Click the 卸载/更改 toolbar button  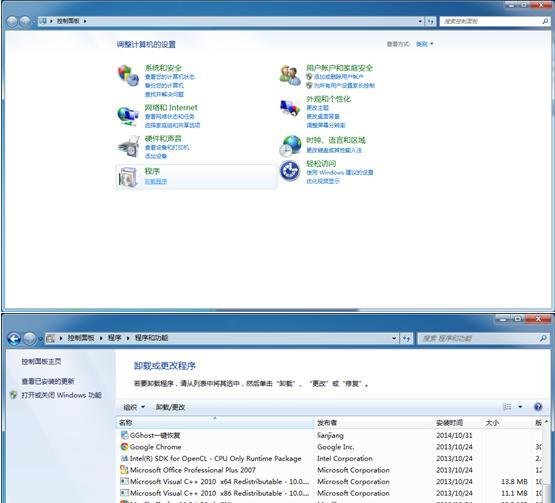[x=171, y=407]
